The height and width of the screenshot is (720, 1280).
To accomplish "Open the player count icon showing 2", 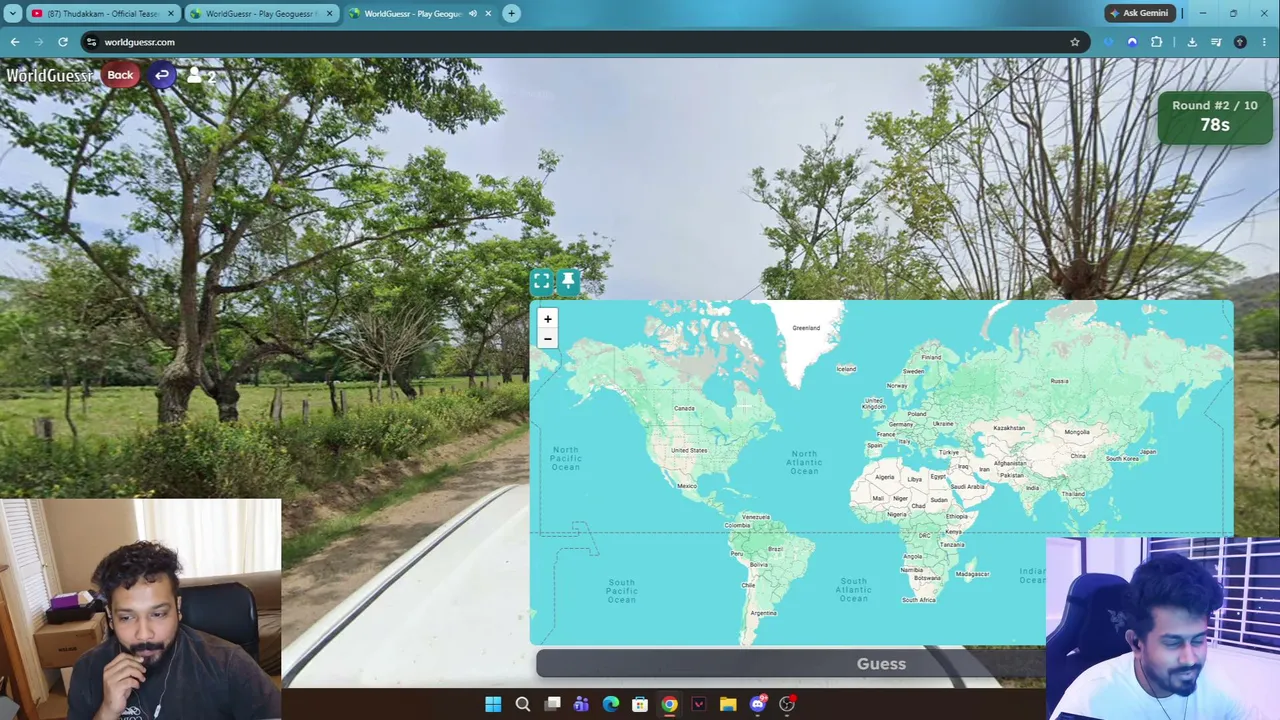I will 201,76.
